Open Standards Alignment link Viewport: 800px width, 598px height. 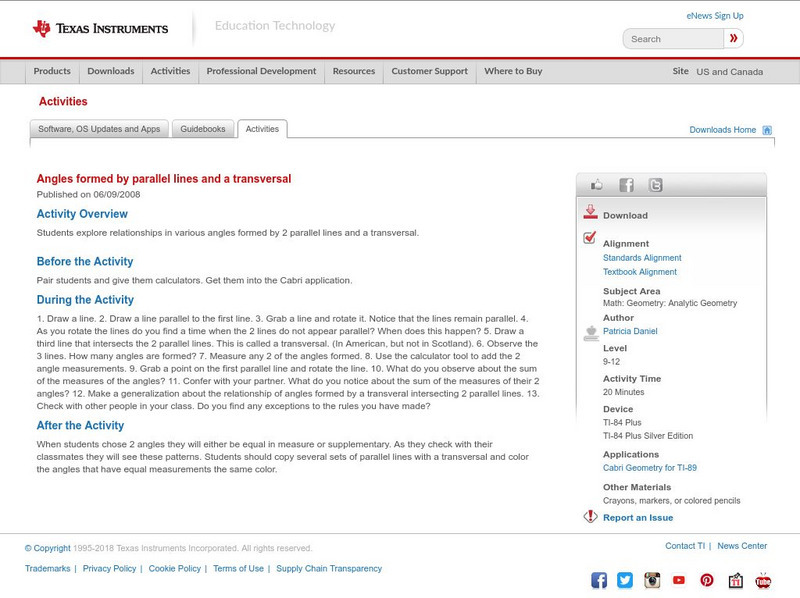tap(642, 258)
